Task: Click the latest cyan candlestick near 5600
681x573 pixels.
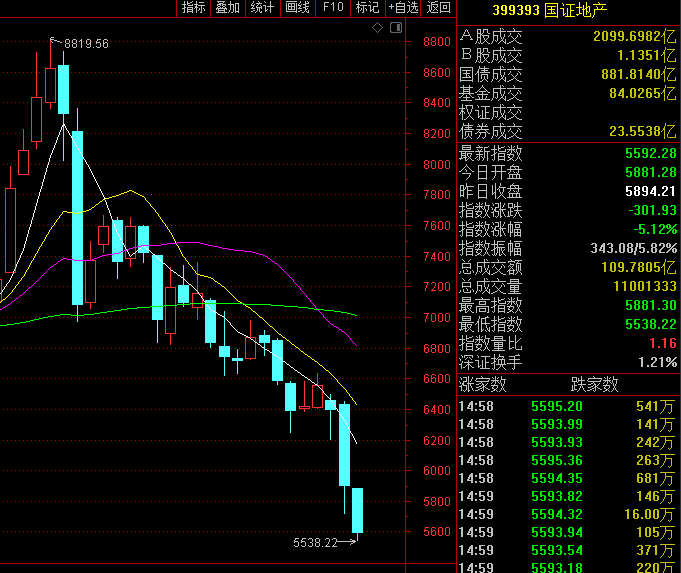Action: point(357,510)
